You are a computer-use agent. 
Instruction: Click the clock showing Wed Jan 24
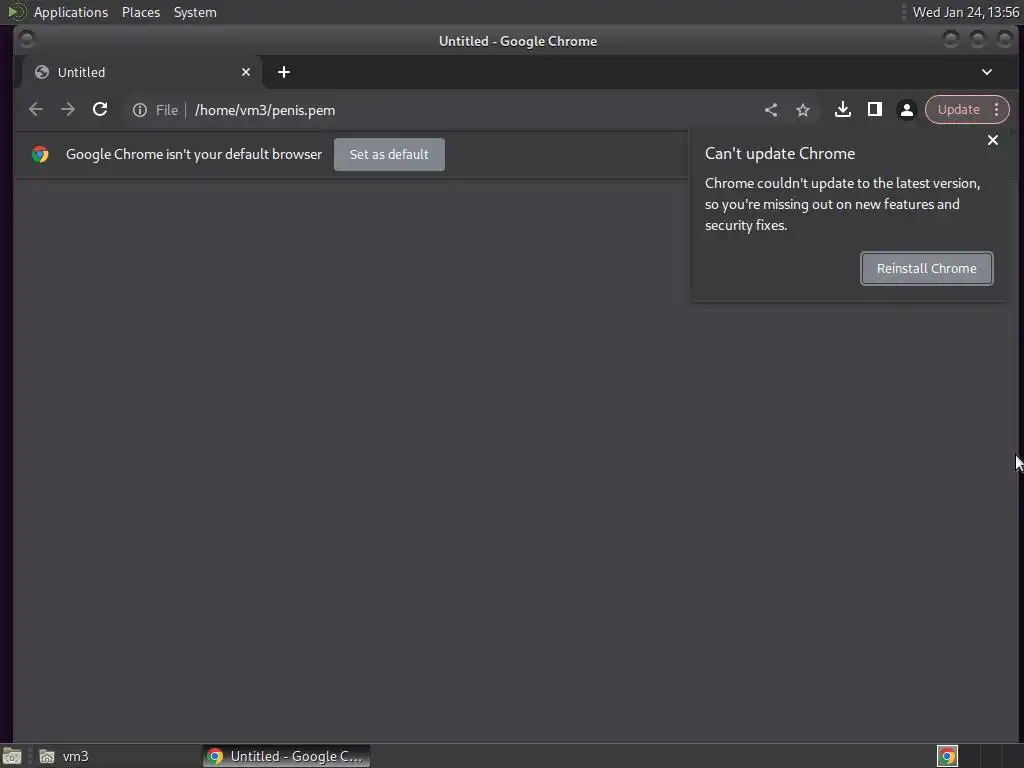[965, 12]
